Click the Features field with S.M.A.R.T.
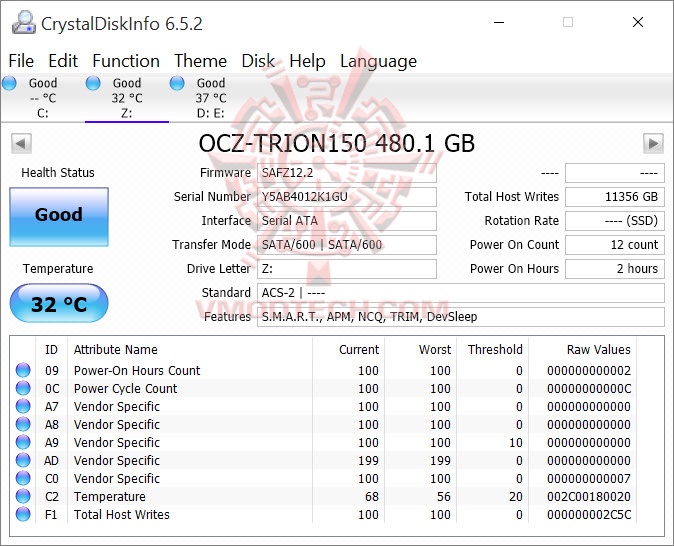 (x=461, y=317)
